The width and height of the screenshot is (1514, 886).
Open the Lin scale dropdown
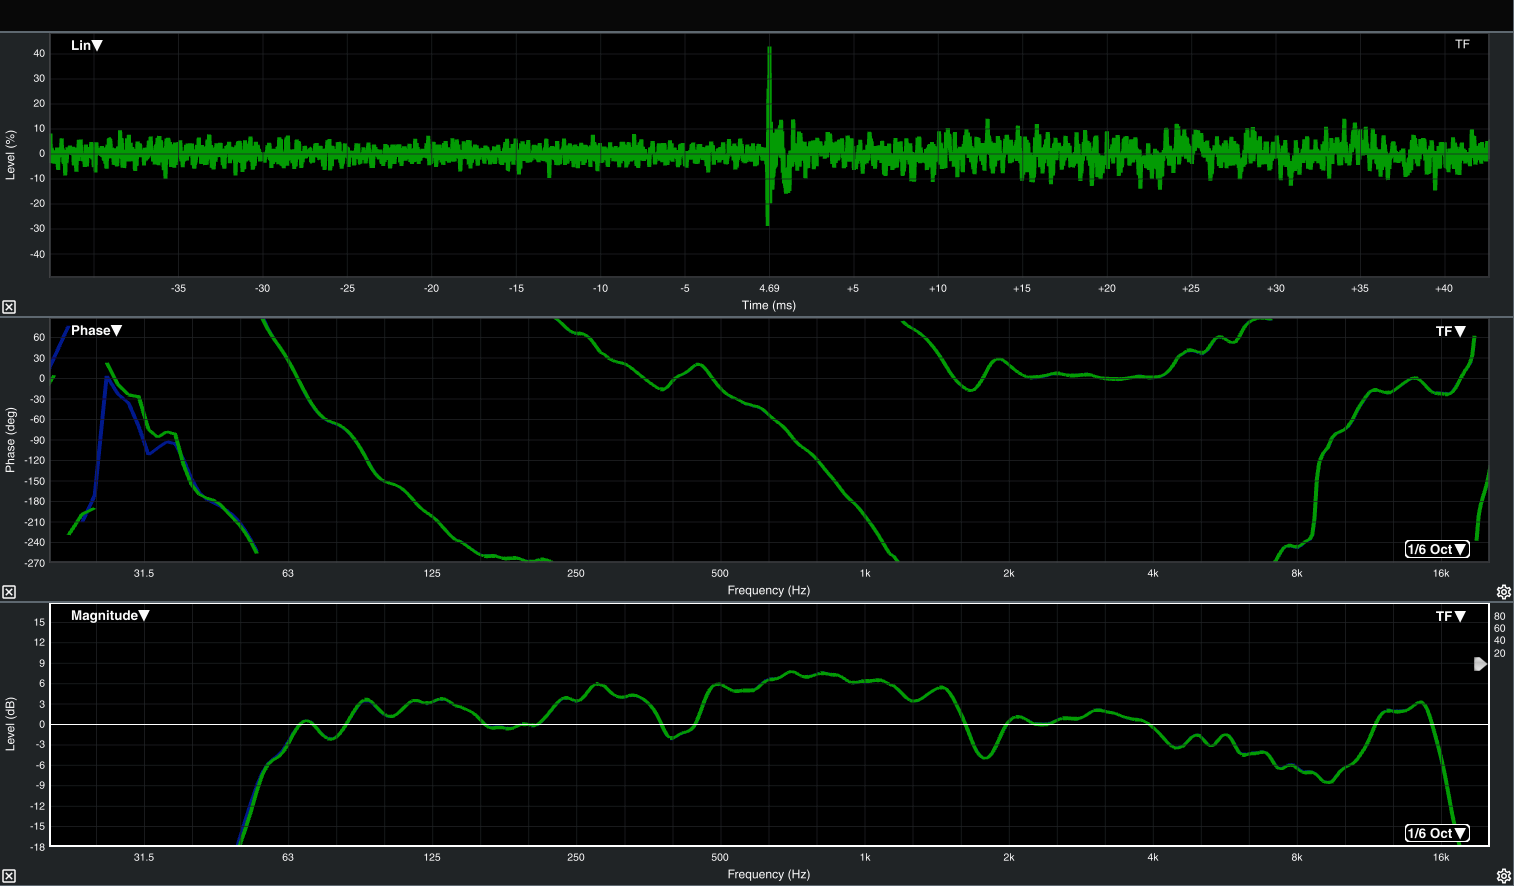(87, 45)
